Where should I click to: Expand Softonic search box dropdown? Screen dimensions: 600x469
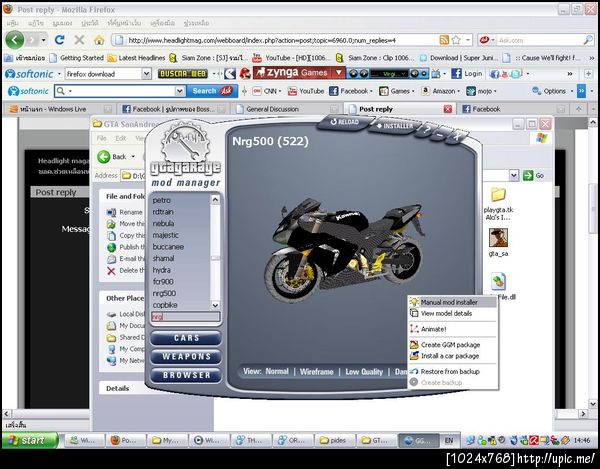coord(180,91)
